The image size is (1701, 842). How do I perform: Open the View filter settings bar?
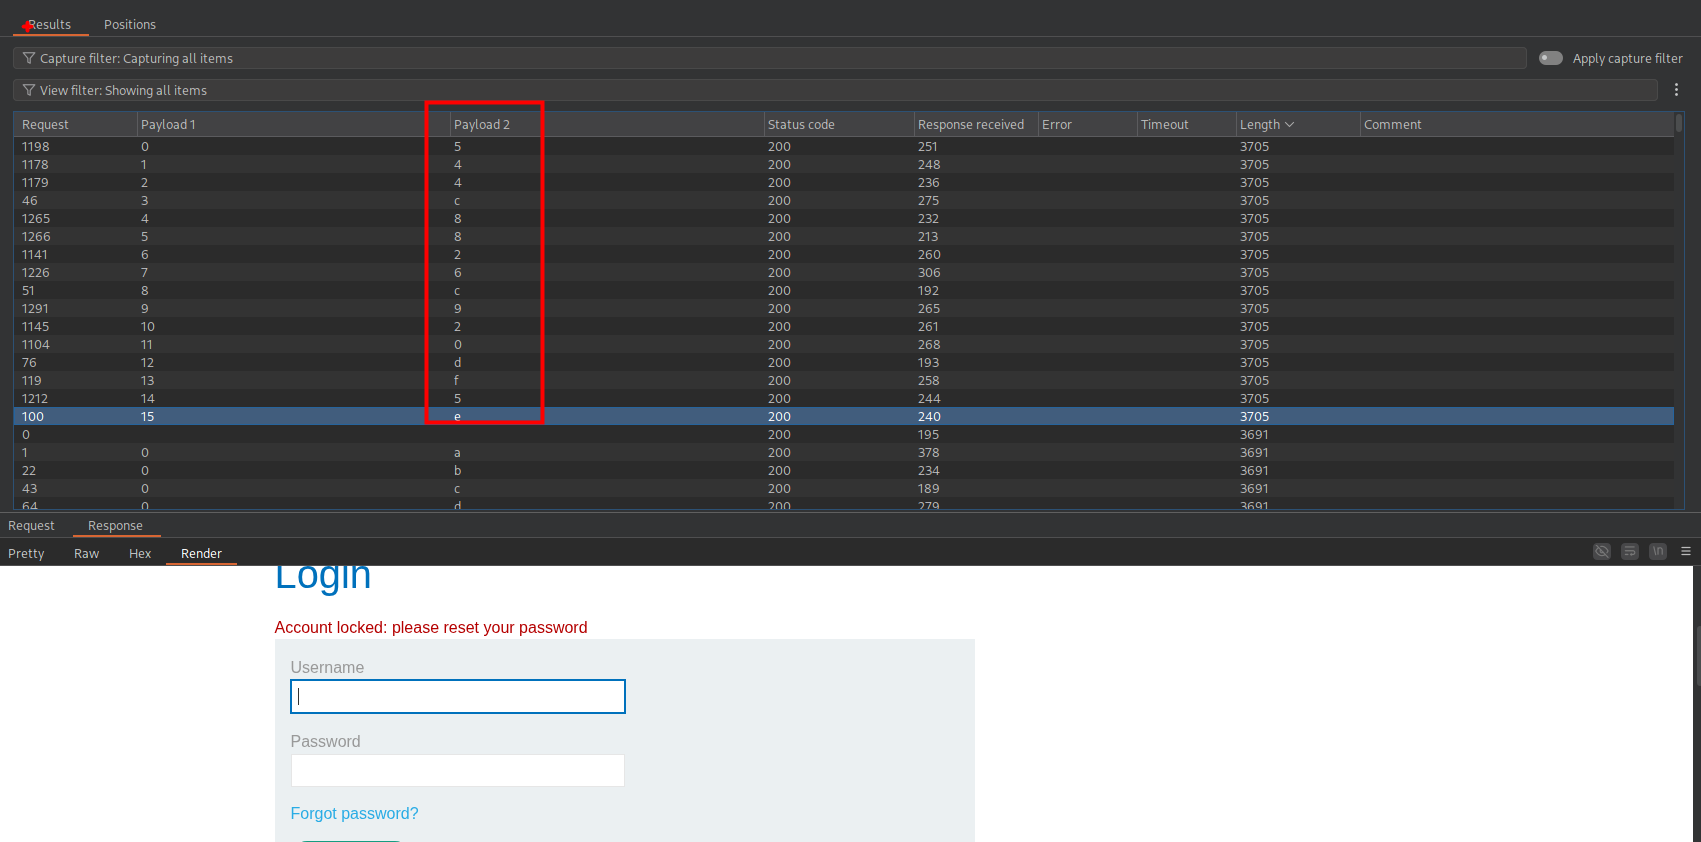(x=835, y=90)
